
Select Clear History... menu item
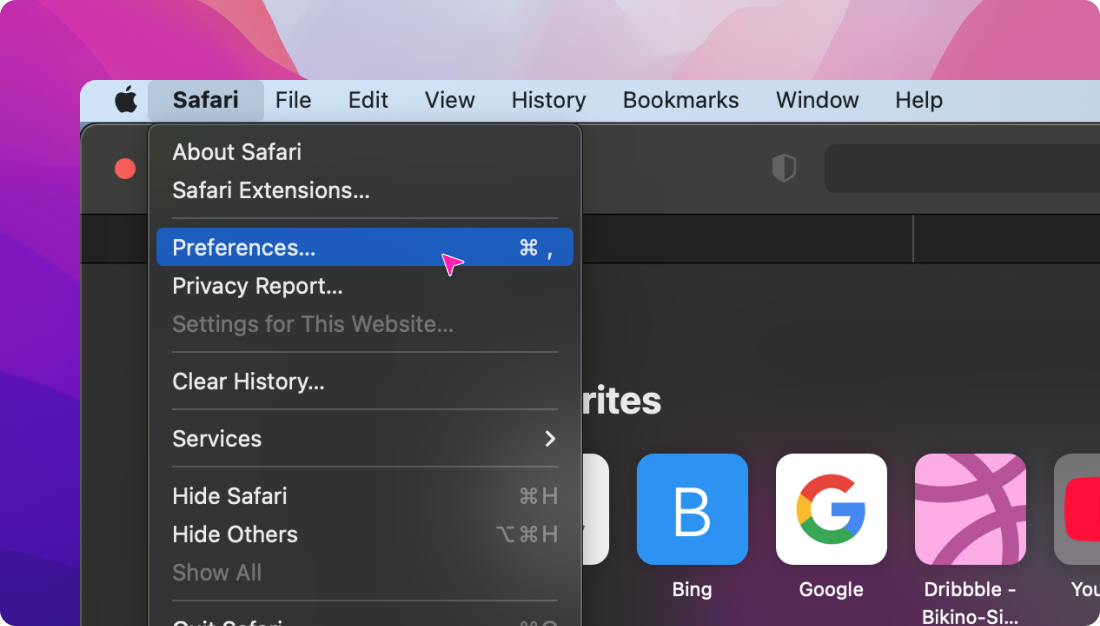pyautogui.click(x=248, y=382)
